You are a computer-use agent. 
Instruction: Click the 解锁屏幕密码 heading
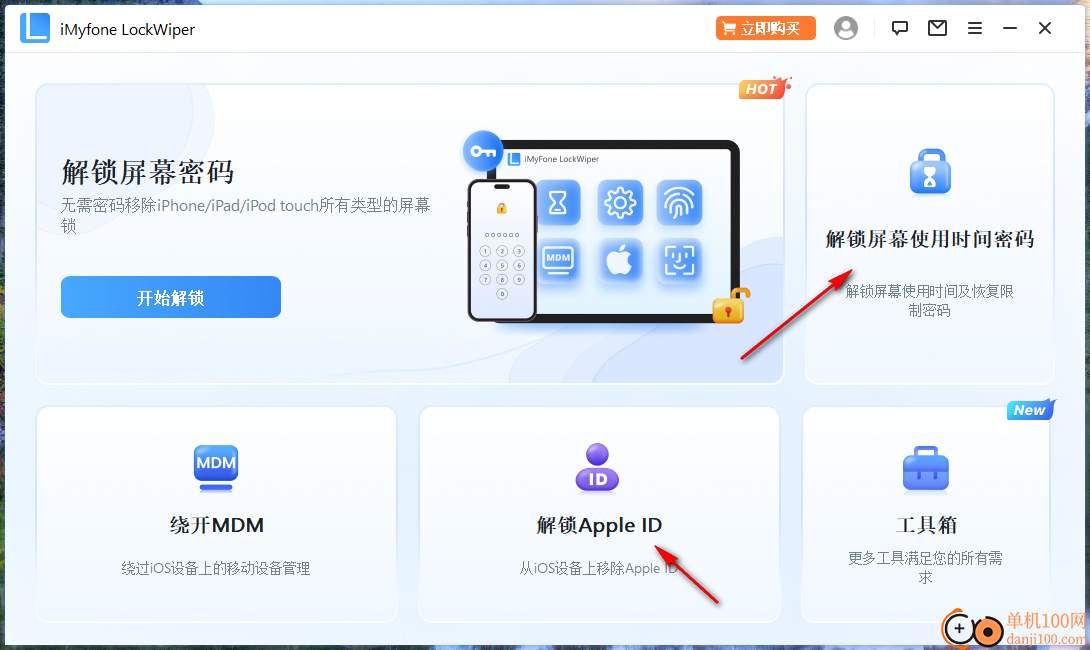147,172
